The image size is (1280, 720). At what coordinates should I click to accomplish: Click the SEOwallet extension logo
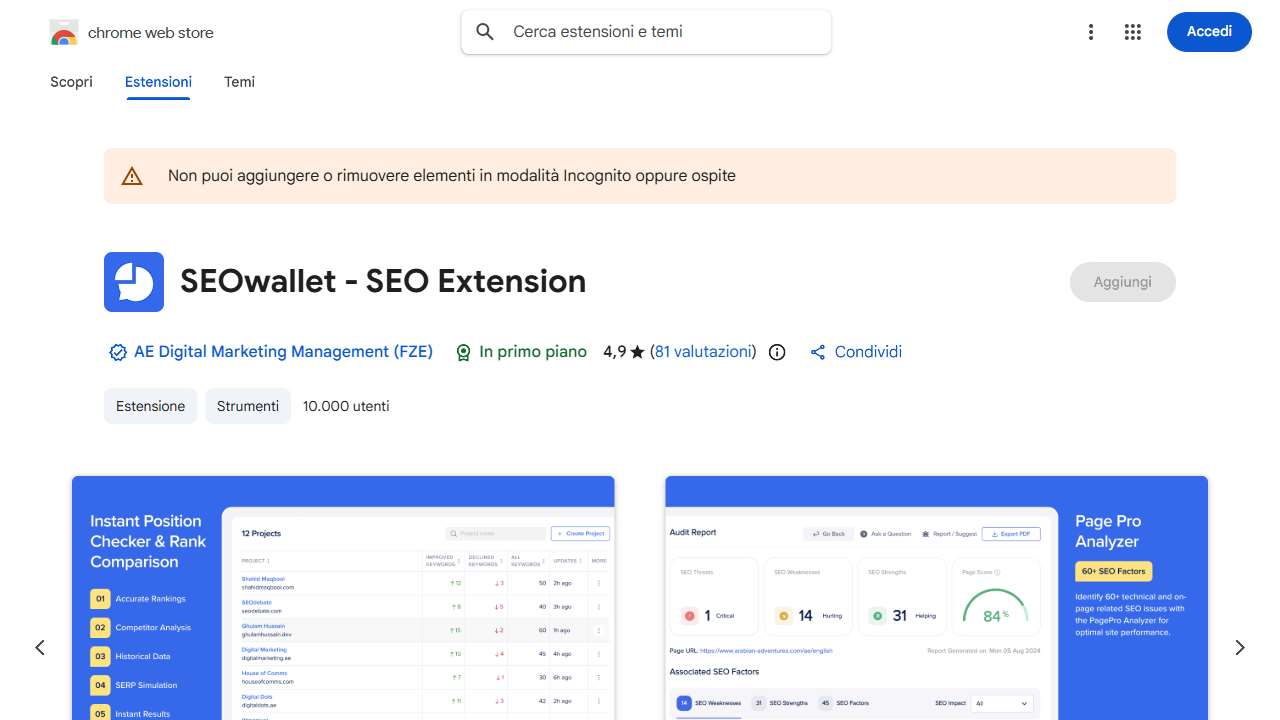(x=133, y=282)
